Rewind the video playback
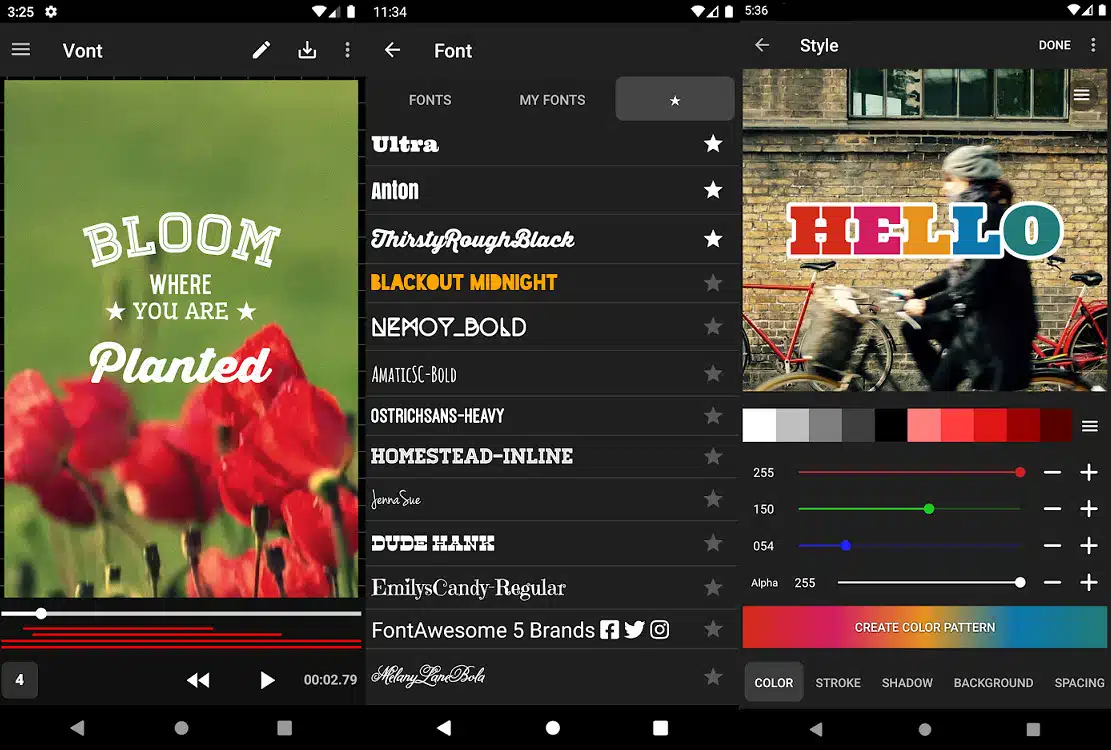This screenshot has width=1111, height=750. click(x=198, y=680)
